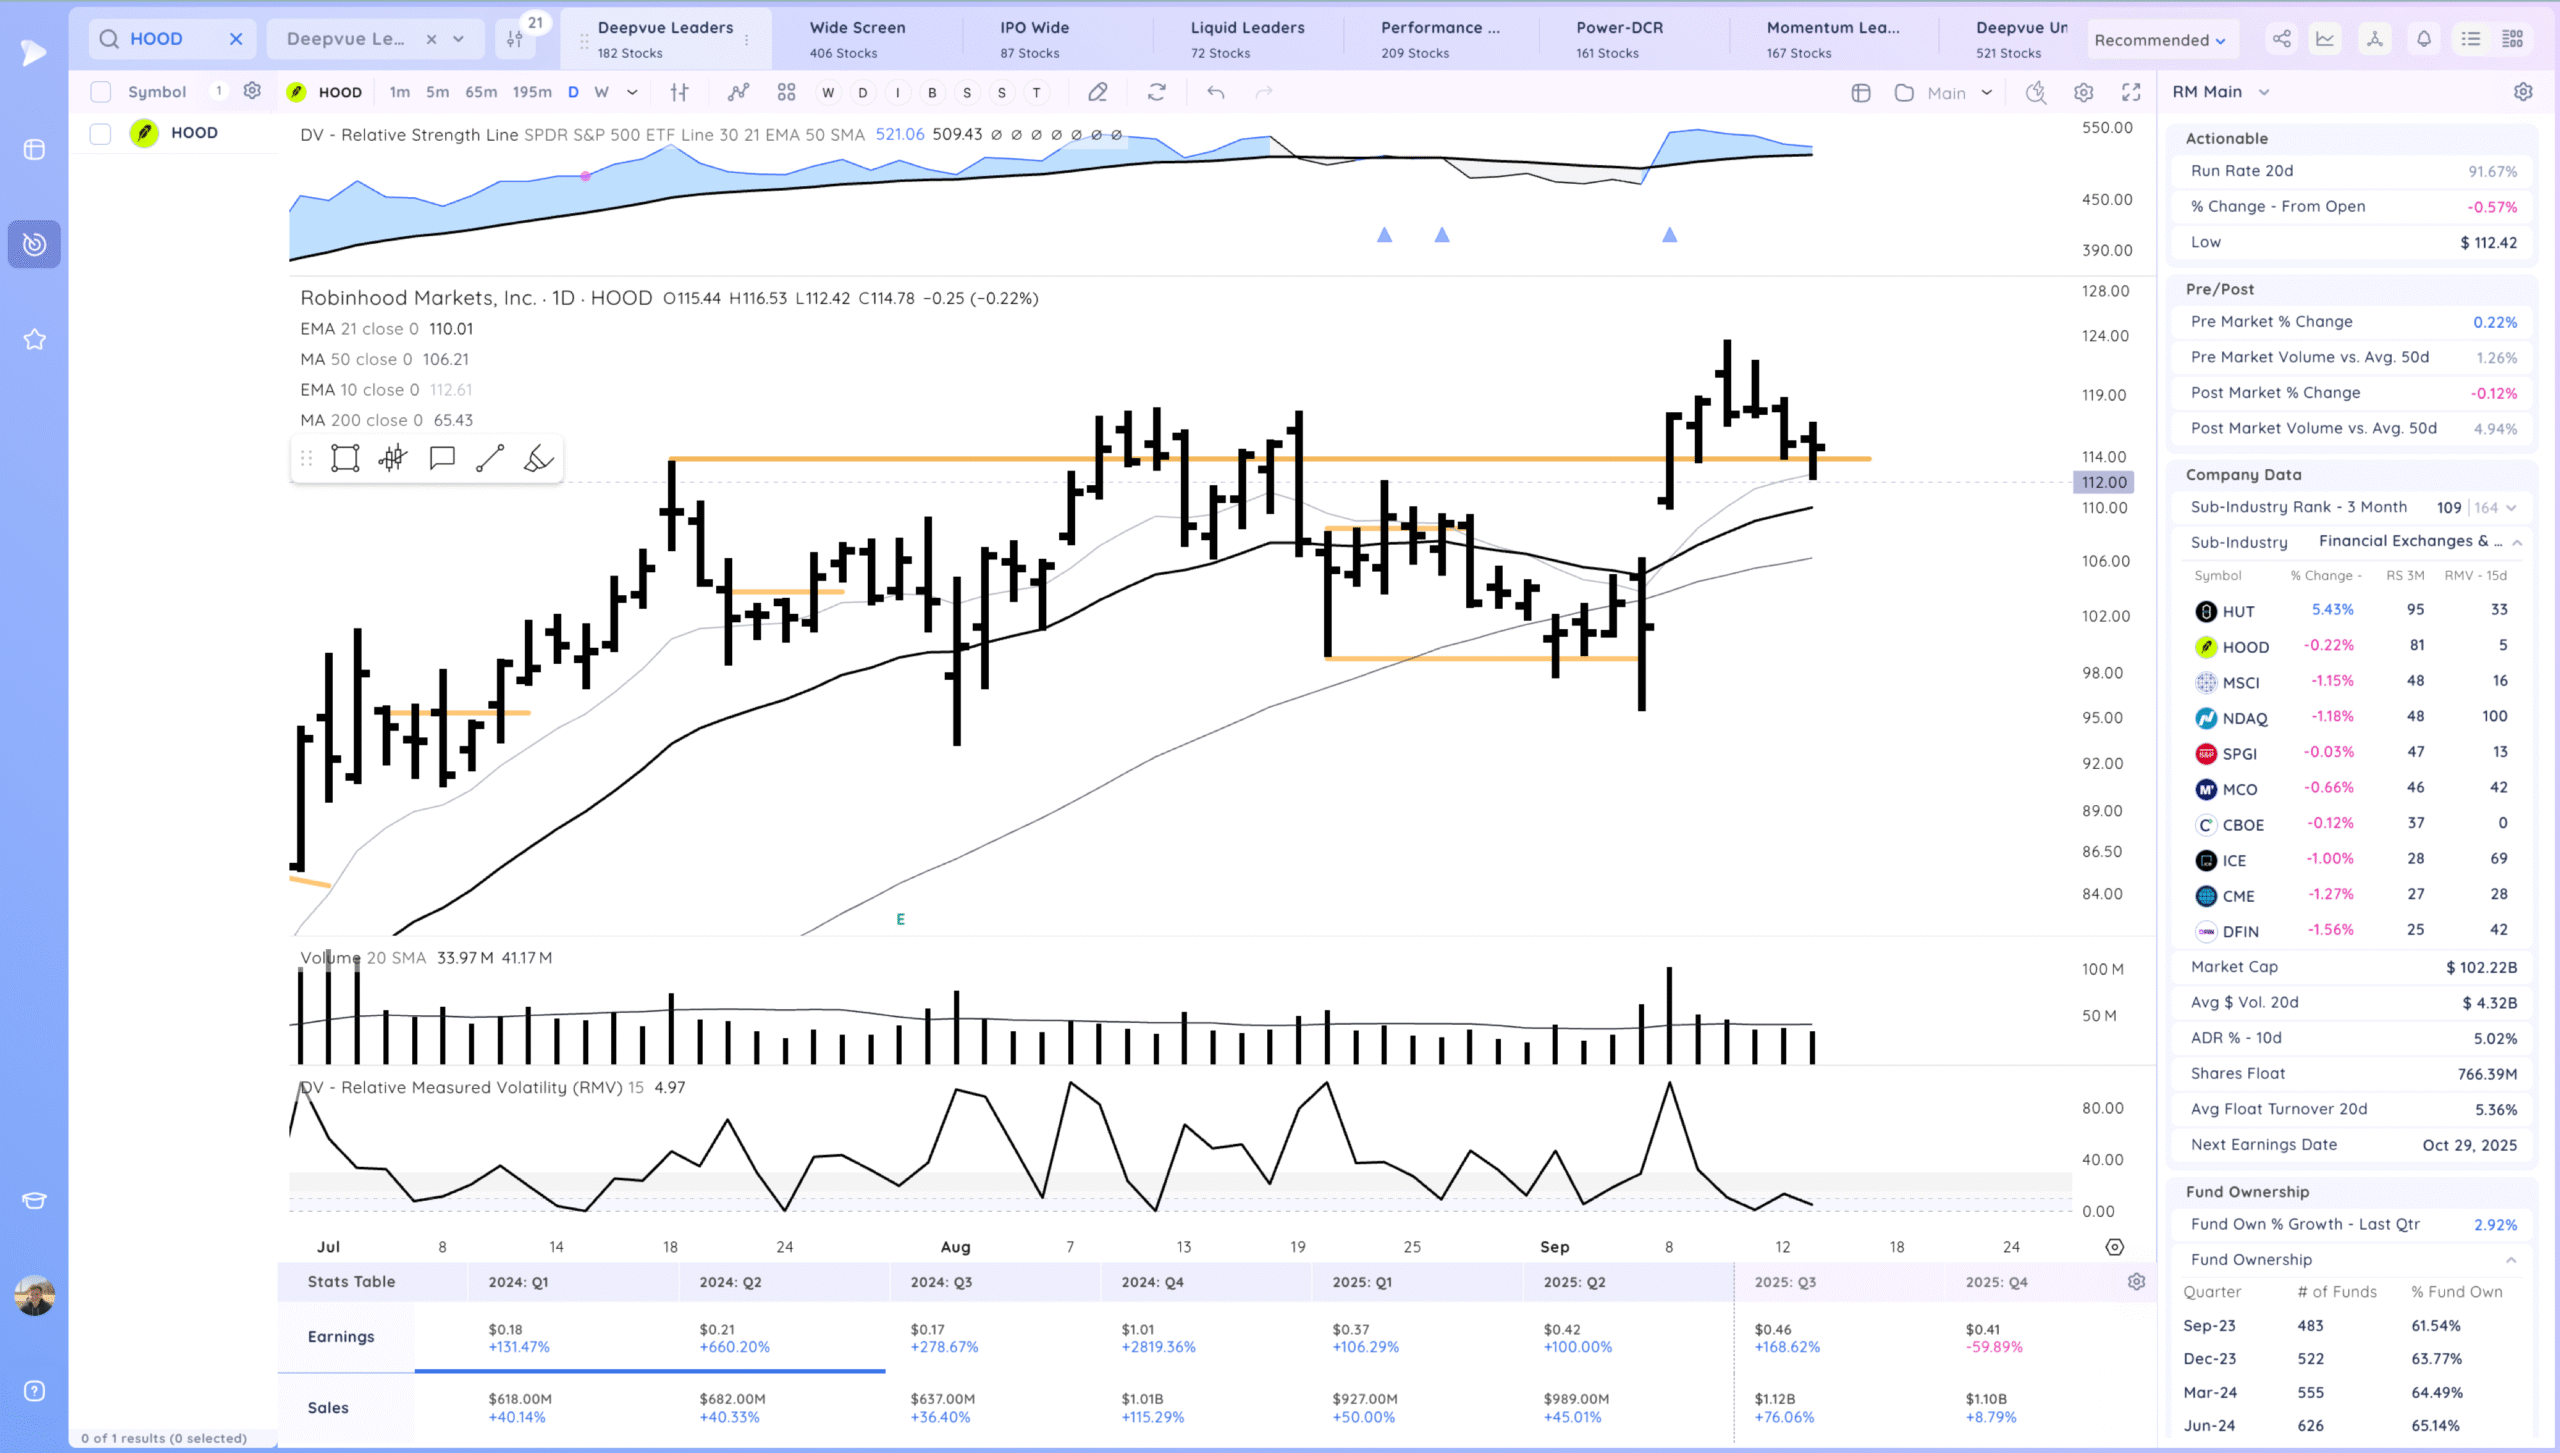Switch to list view icon
The width and height of the screenshot is (2560, 1453).
pos(2471,39)
